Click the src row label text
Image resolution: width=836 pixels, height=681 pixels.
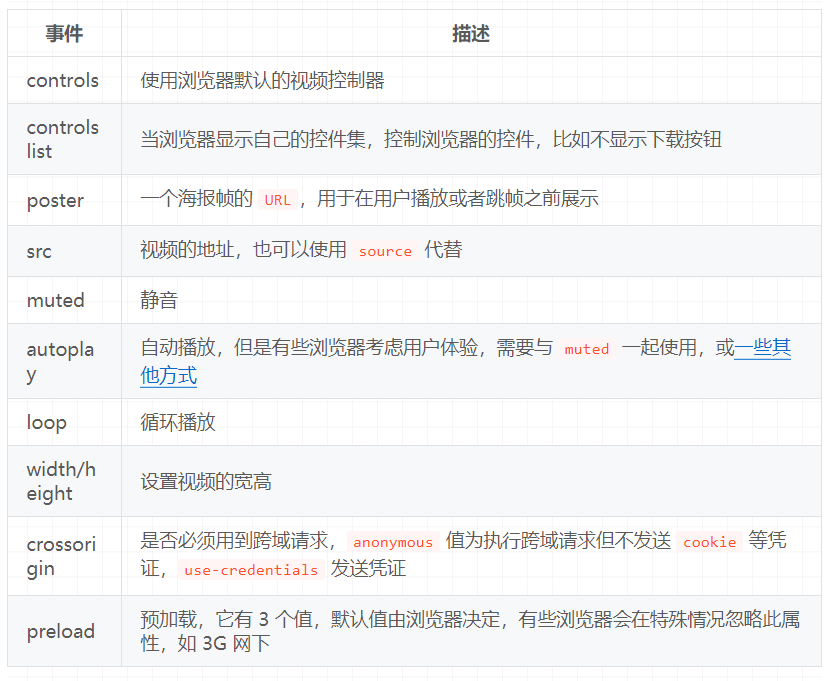[x=39, y=251]
